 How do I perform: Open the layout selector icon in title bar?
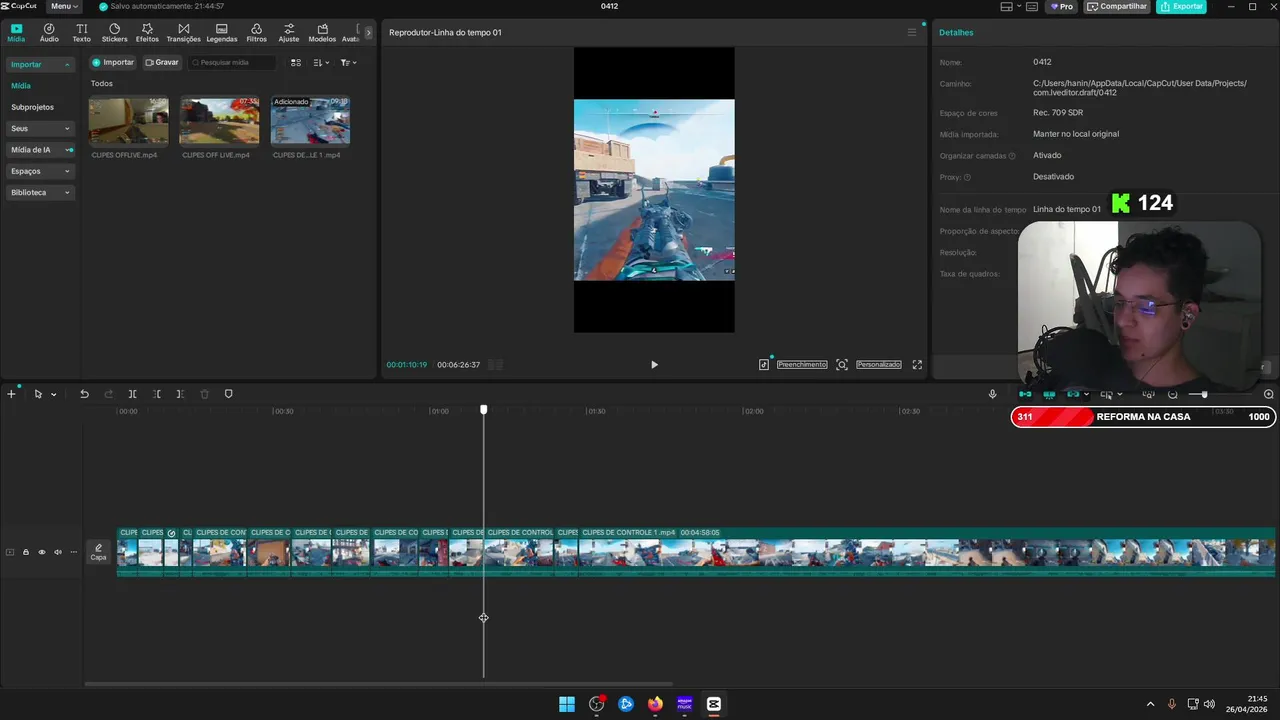tap(1006, 6)
